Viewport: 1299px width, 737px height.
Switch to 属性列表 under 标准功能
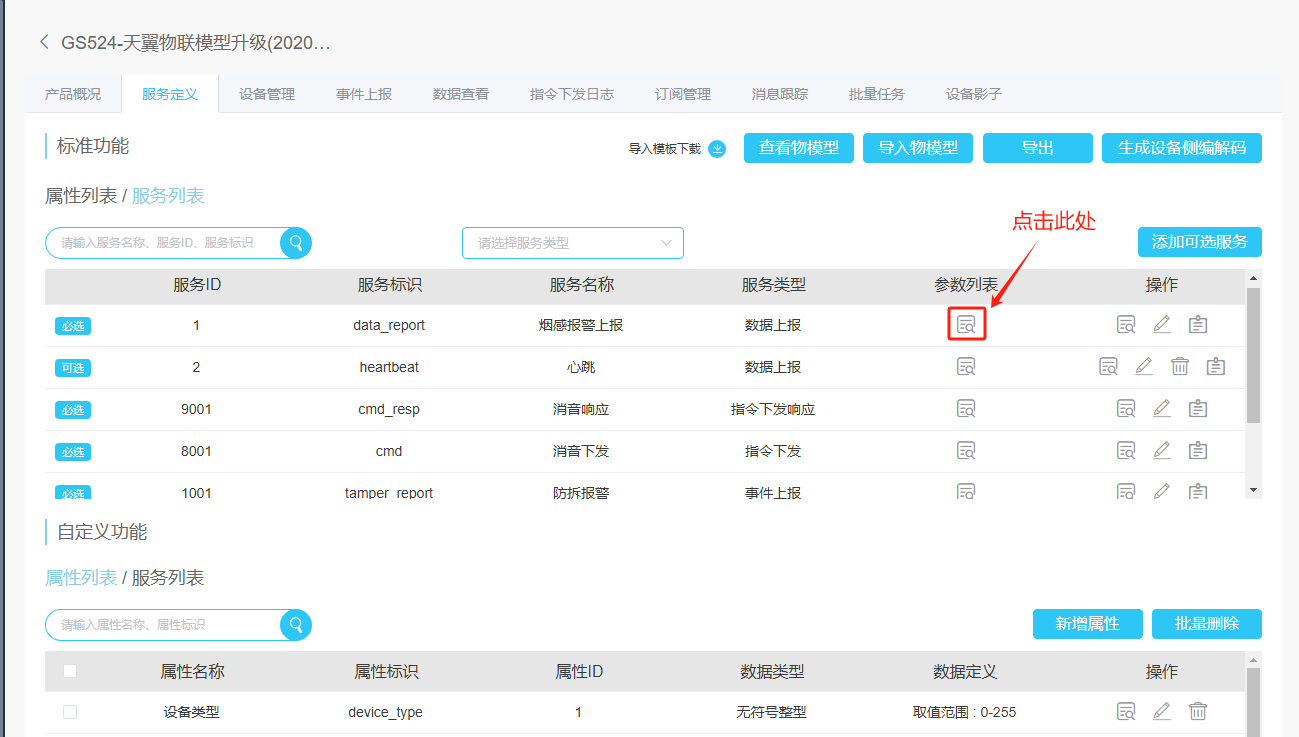click(x=80, y=196)
